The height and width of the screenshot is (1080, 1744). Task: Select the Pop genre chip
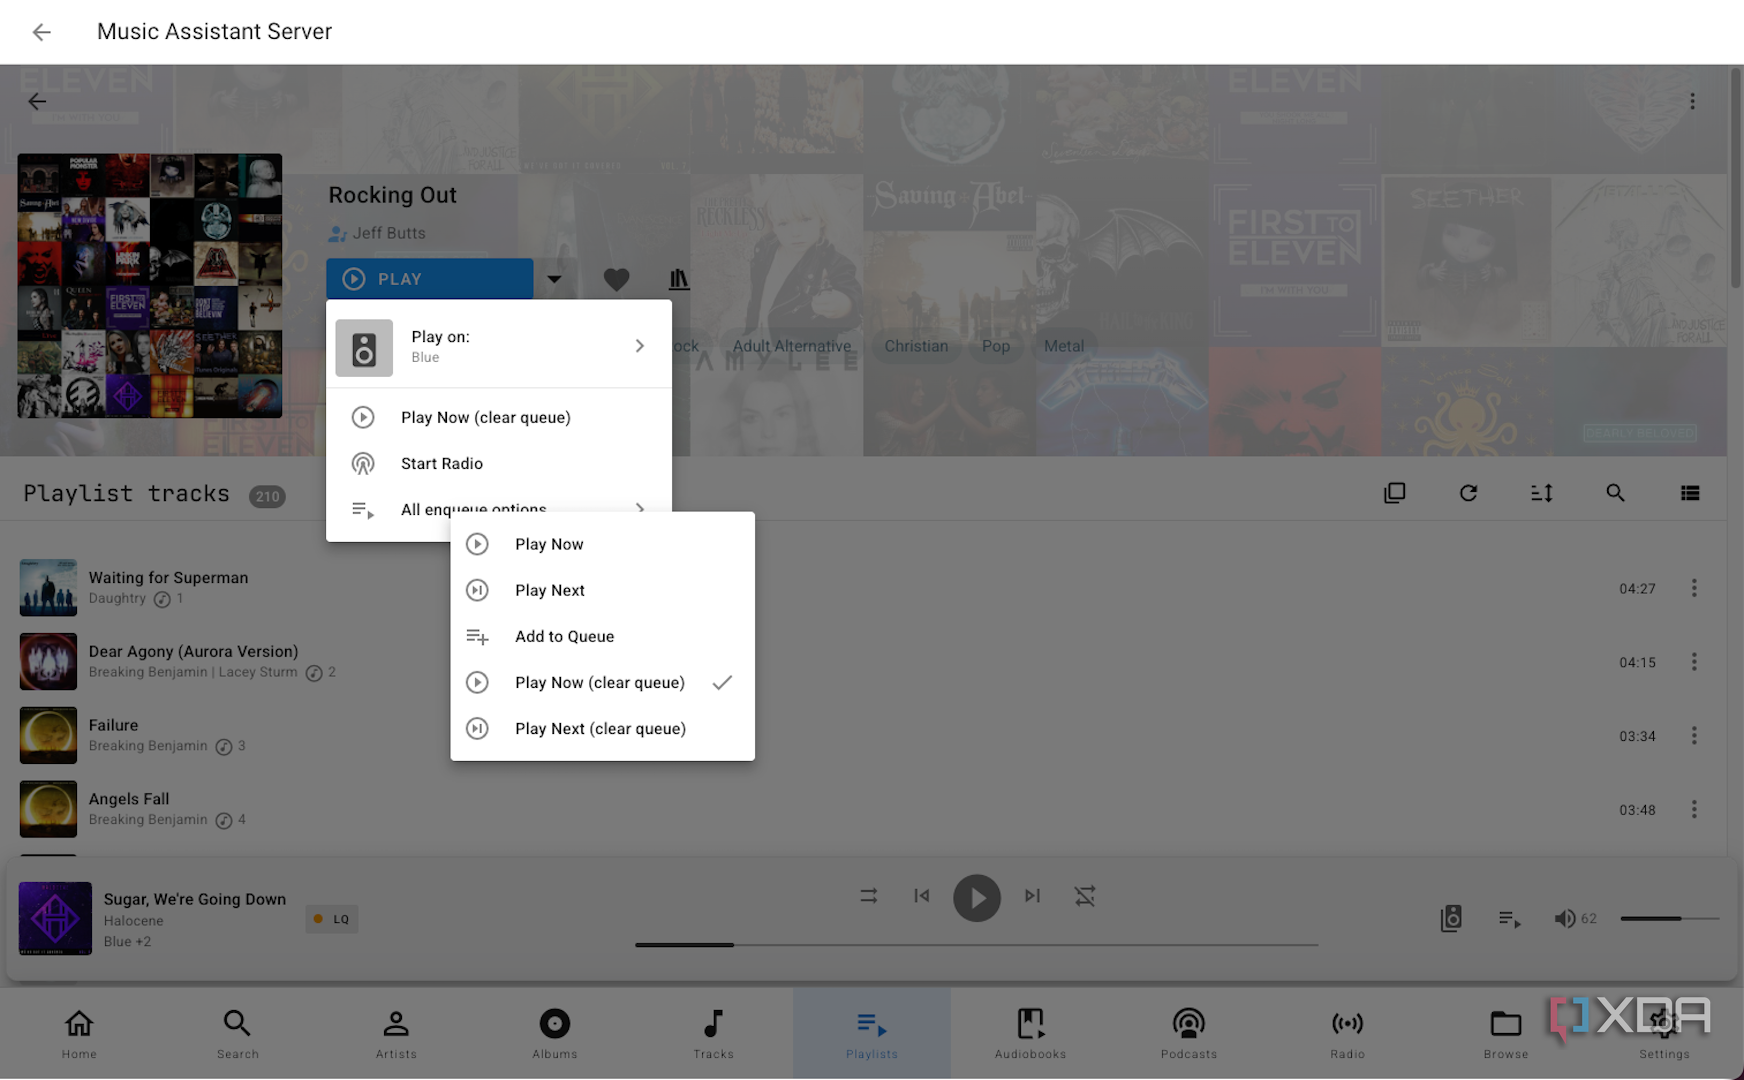coord(996,346)
